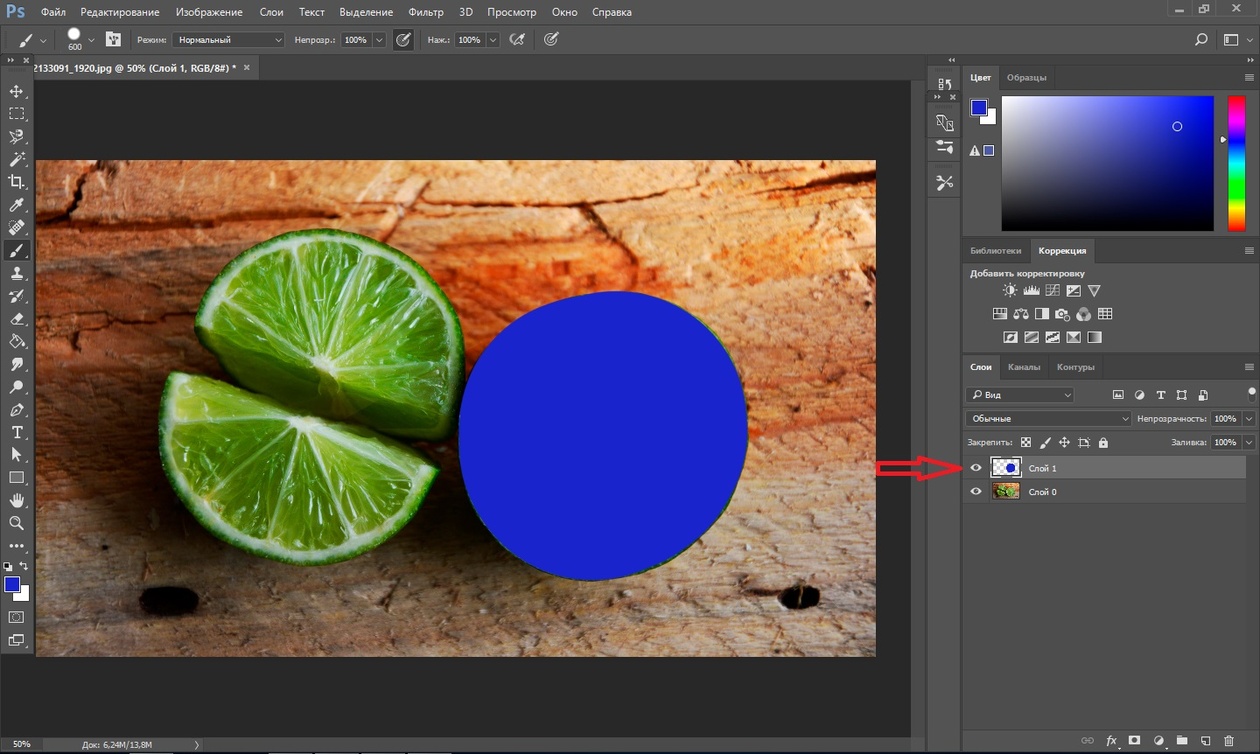The height and width of the screenshot is (754, 1260).
Task: Hide layer Слой 1 with eye icon
Action: (976, 468)
